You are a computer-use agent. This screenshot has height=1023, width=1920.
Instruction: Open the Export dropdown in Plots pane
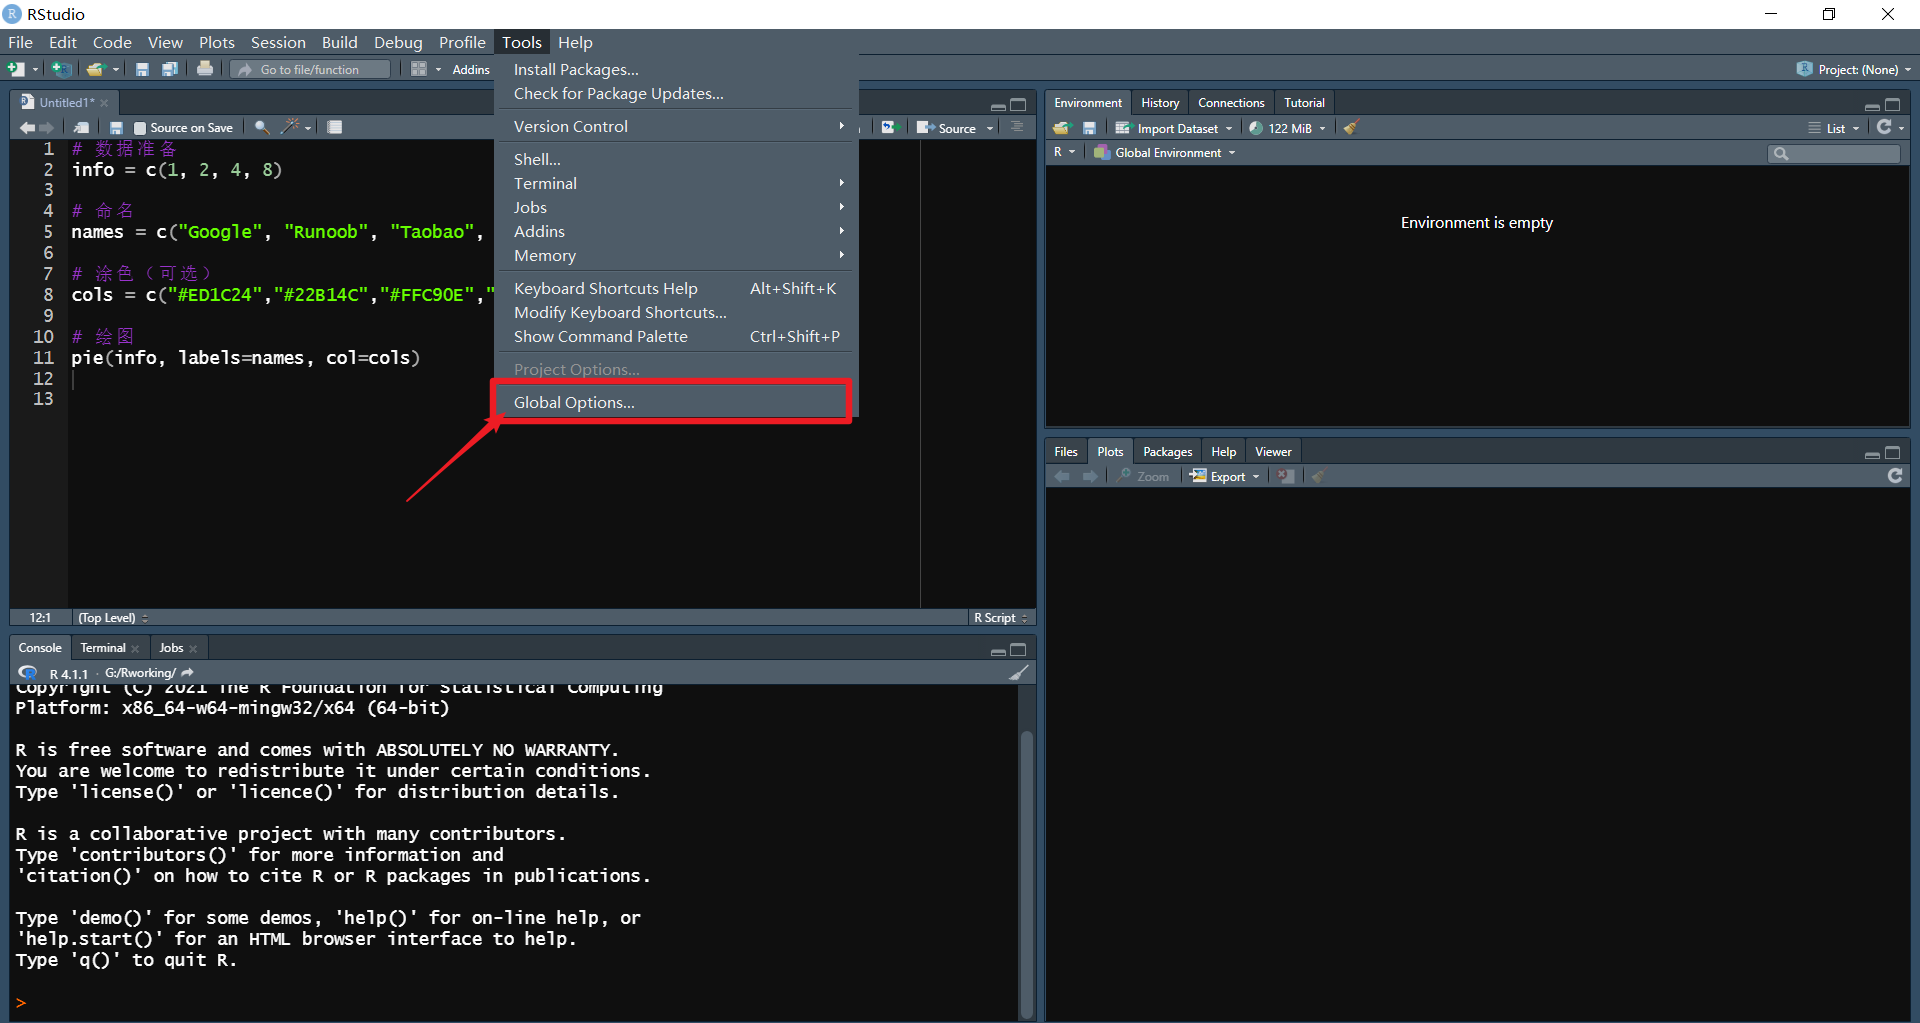point(1224,476)
